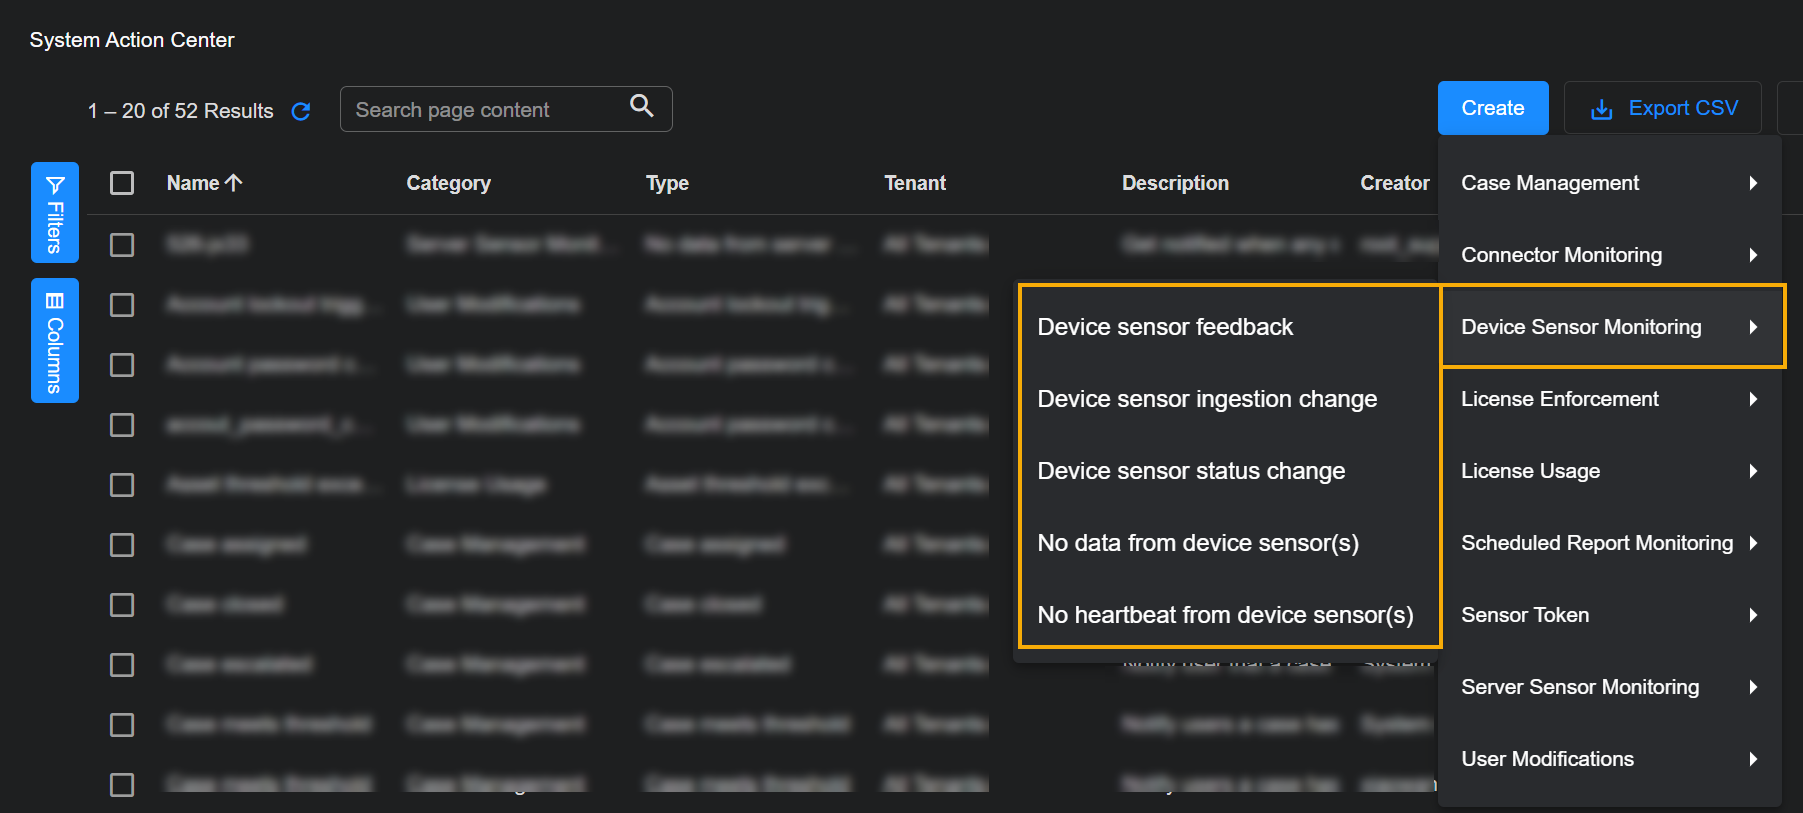
Task: Open the Sensor Token menu item
Action: point(1525,615)
